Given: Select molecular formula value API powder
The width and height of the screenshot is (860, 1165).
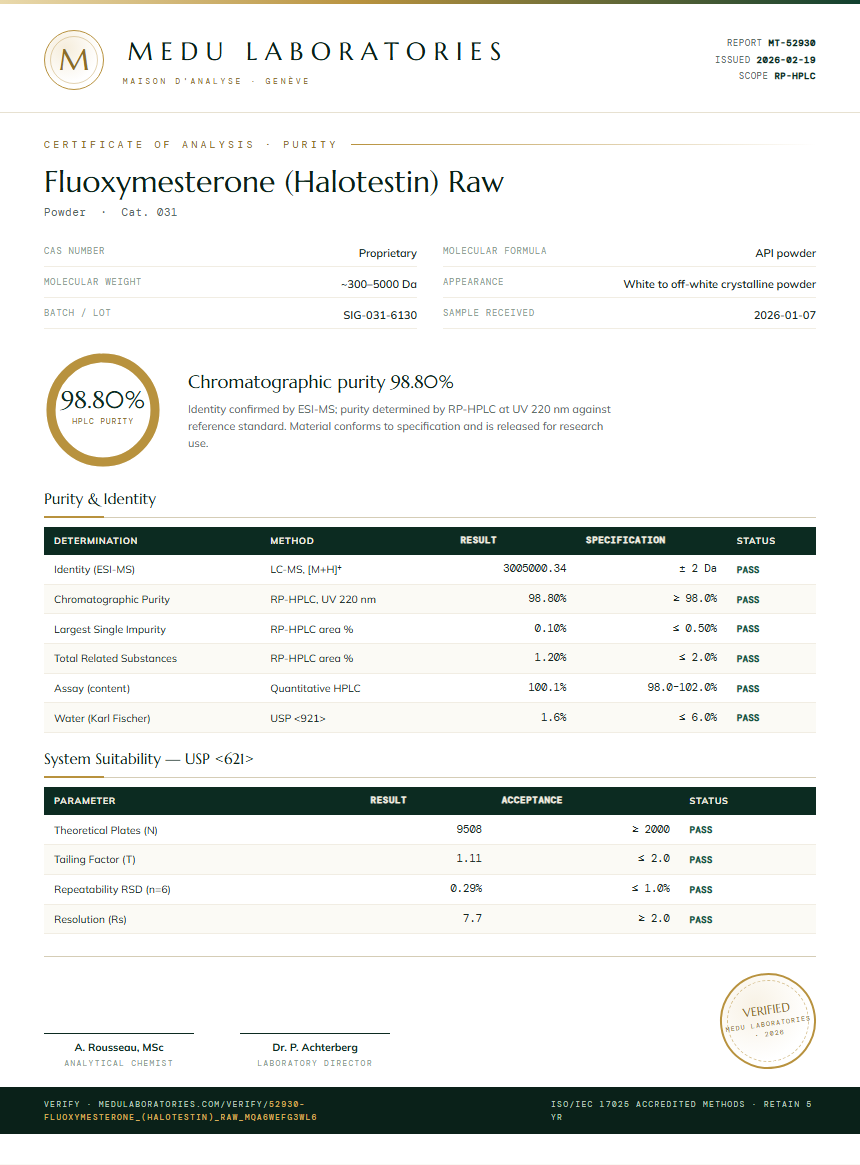Looking at the screenshot, I should [x=785, y=253].
